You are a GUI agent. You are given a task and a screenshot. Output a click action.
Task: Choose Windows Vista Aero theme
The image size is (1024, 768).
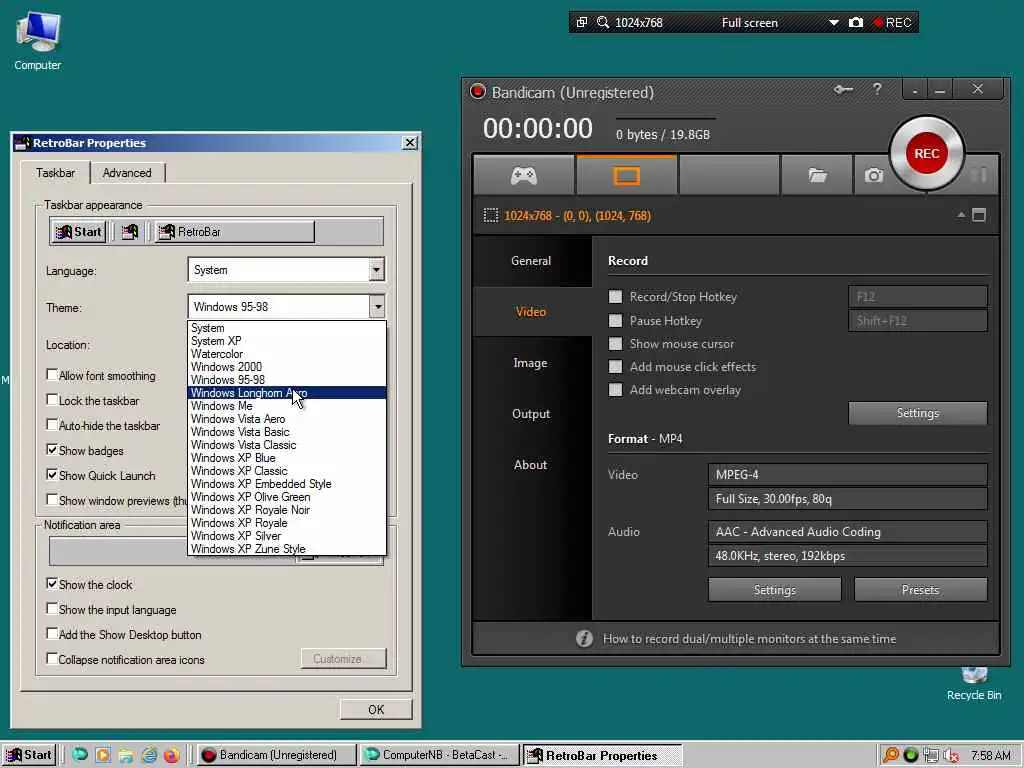287,419
